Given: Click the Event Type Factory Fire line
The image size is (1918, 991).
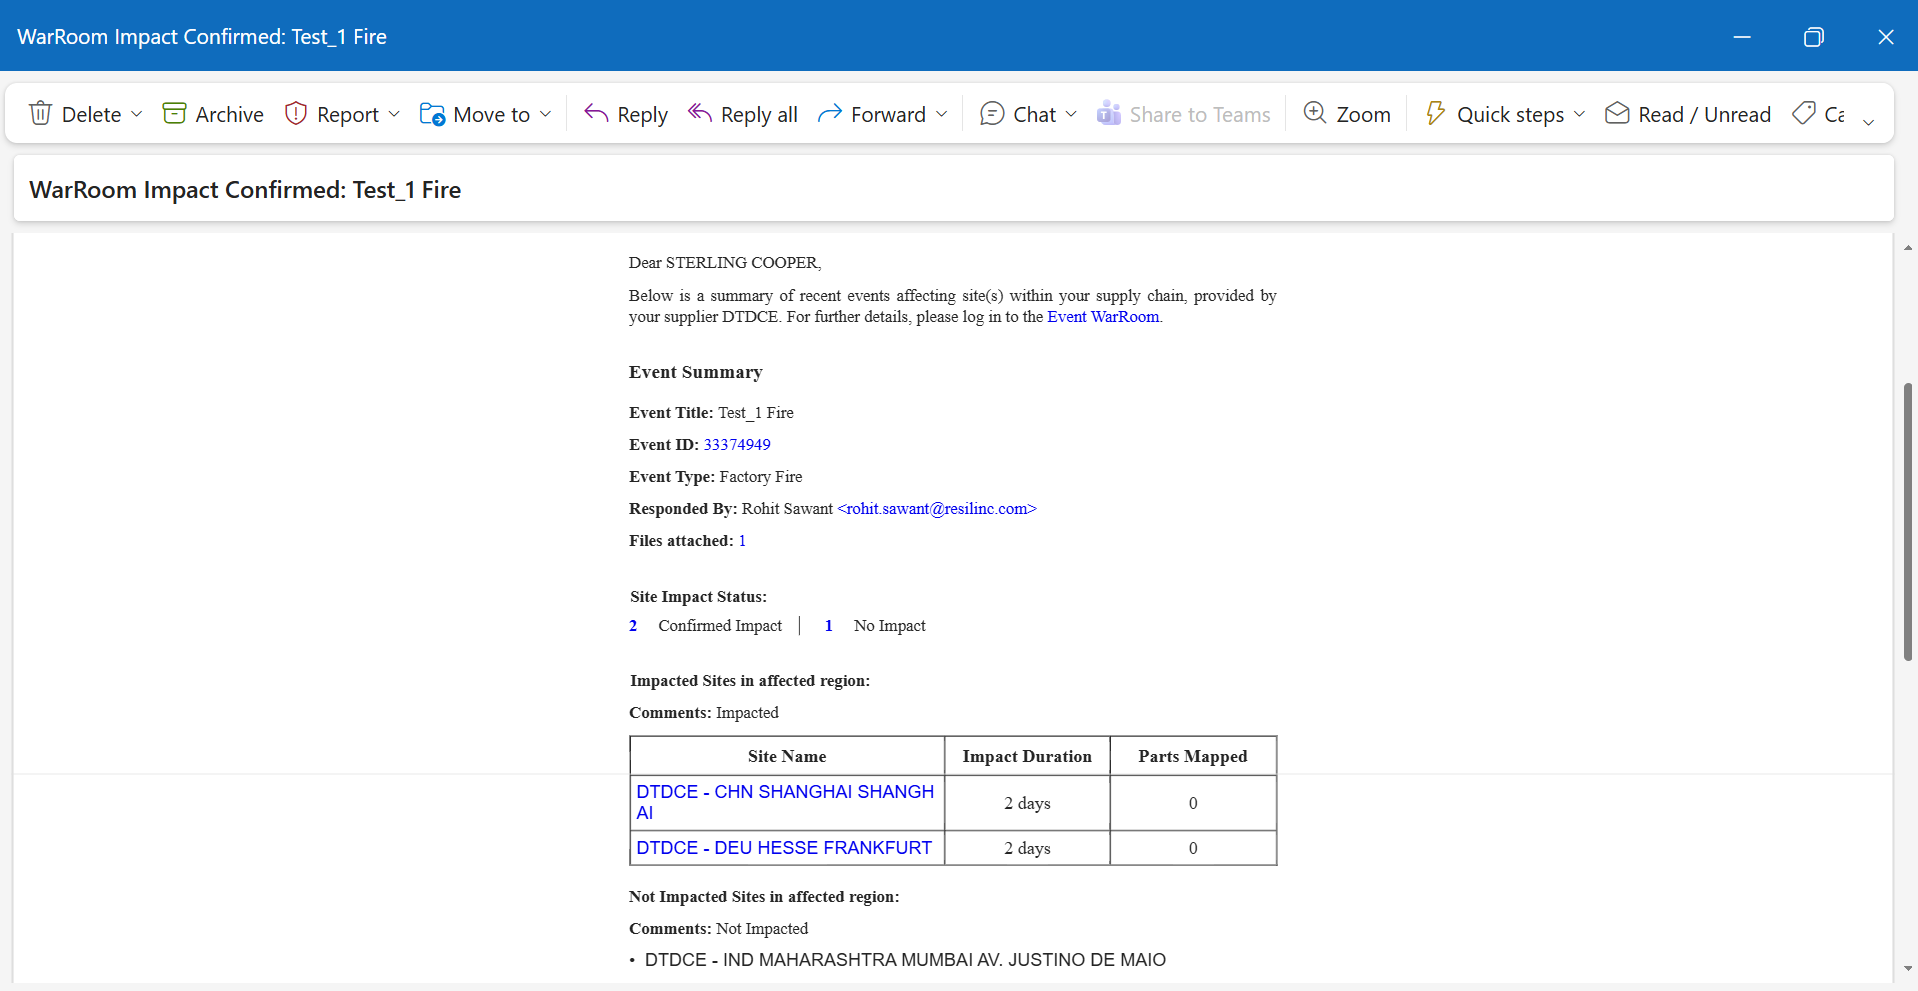Looking at the screenshot, I should point(716,477).
